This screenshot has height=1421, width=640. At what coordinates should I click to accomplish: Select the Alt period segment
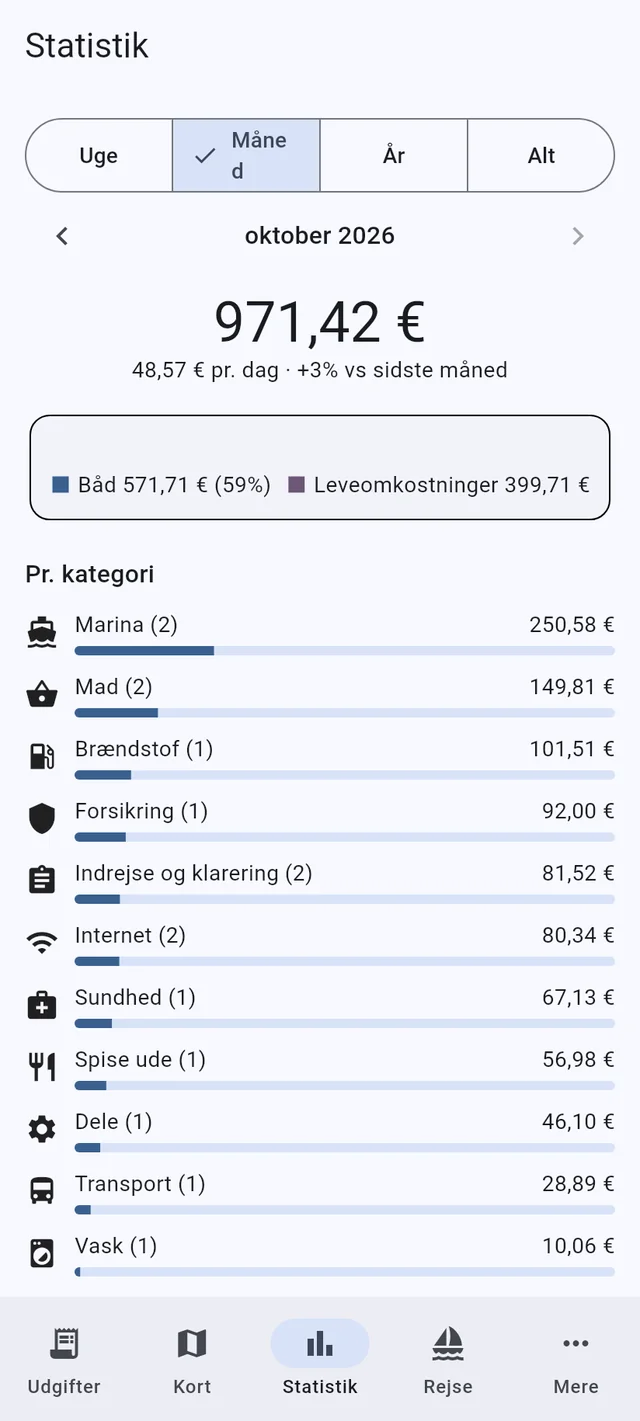pos(541,155)
